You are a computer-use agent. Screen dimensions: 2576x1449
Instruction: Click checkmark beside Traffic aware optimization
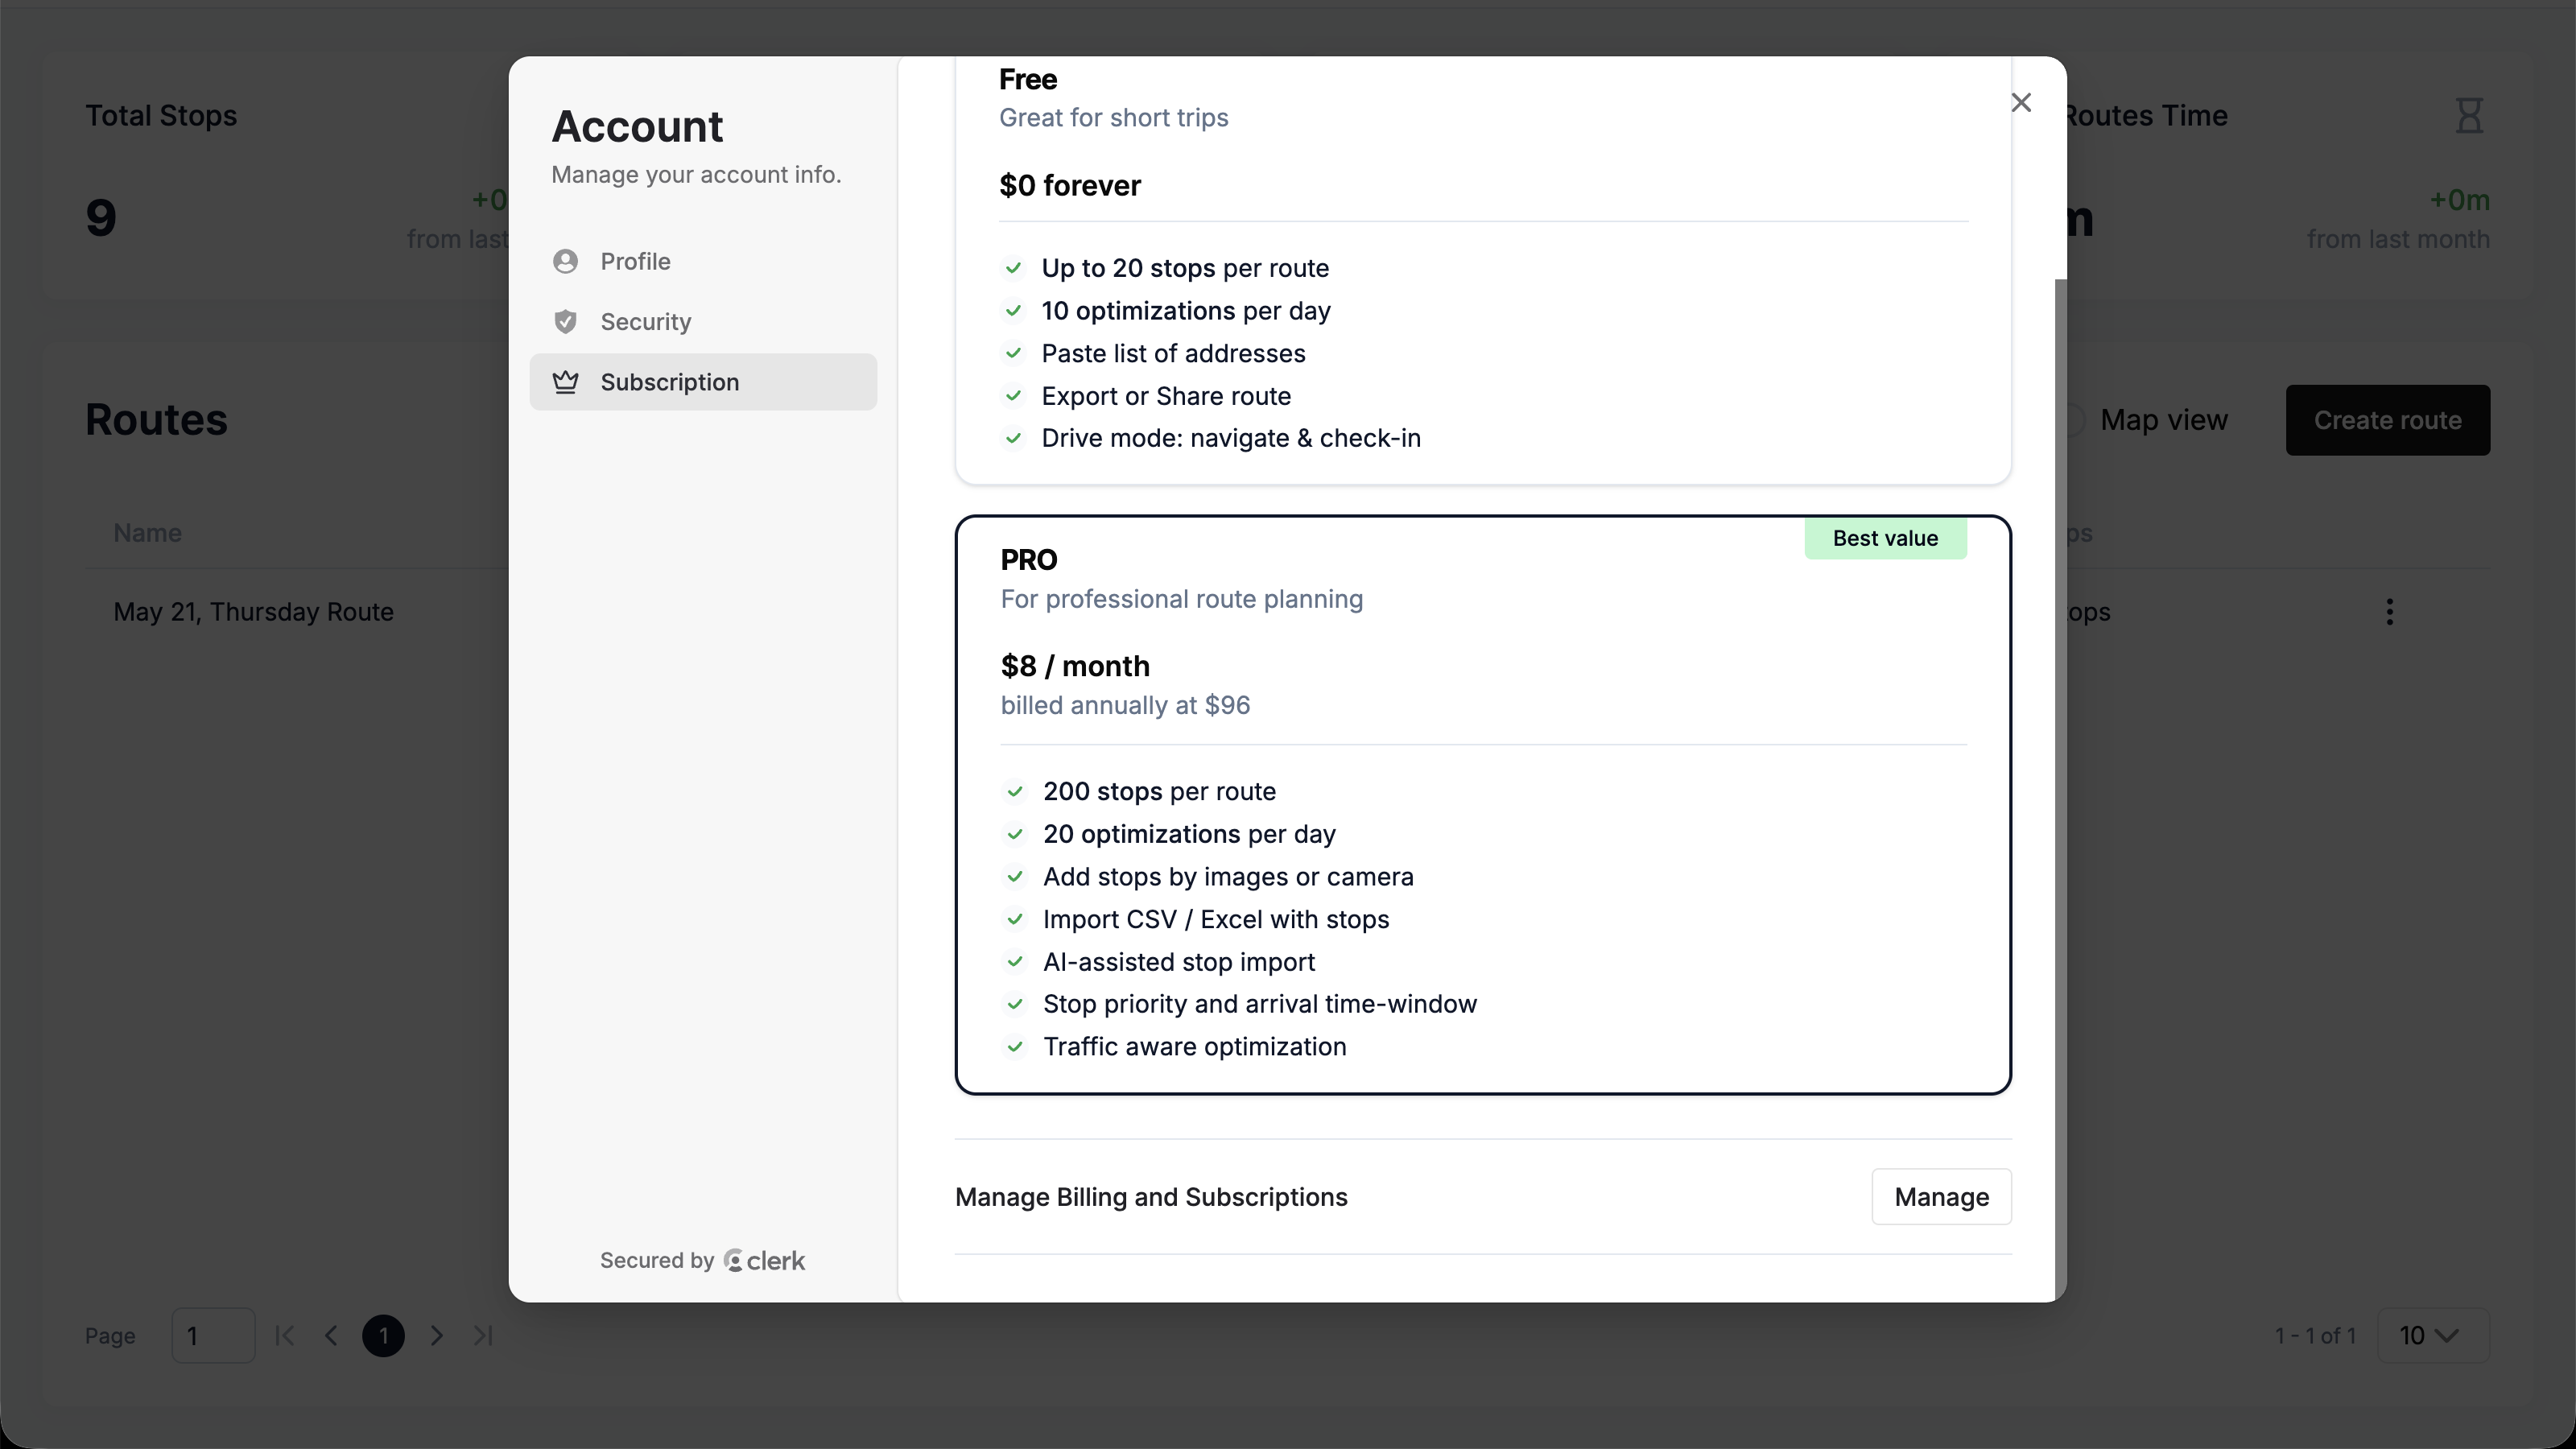pyautogui.click(x=1015, y=1047)
